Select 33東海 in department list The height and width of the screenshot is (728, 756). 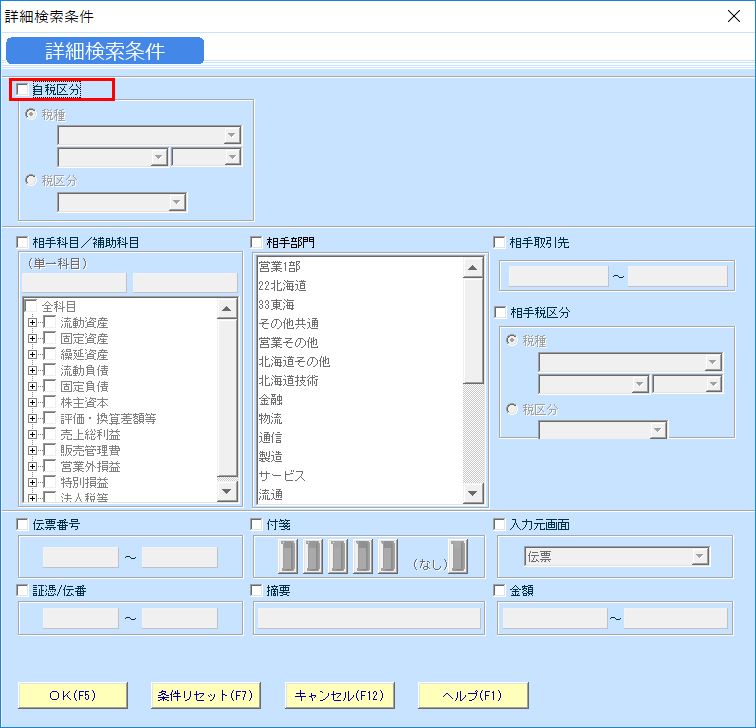click(x=360, y=304)
